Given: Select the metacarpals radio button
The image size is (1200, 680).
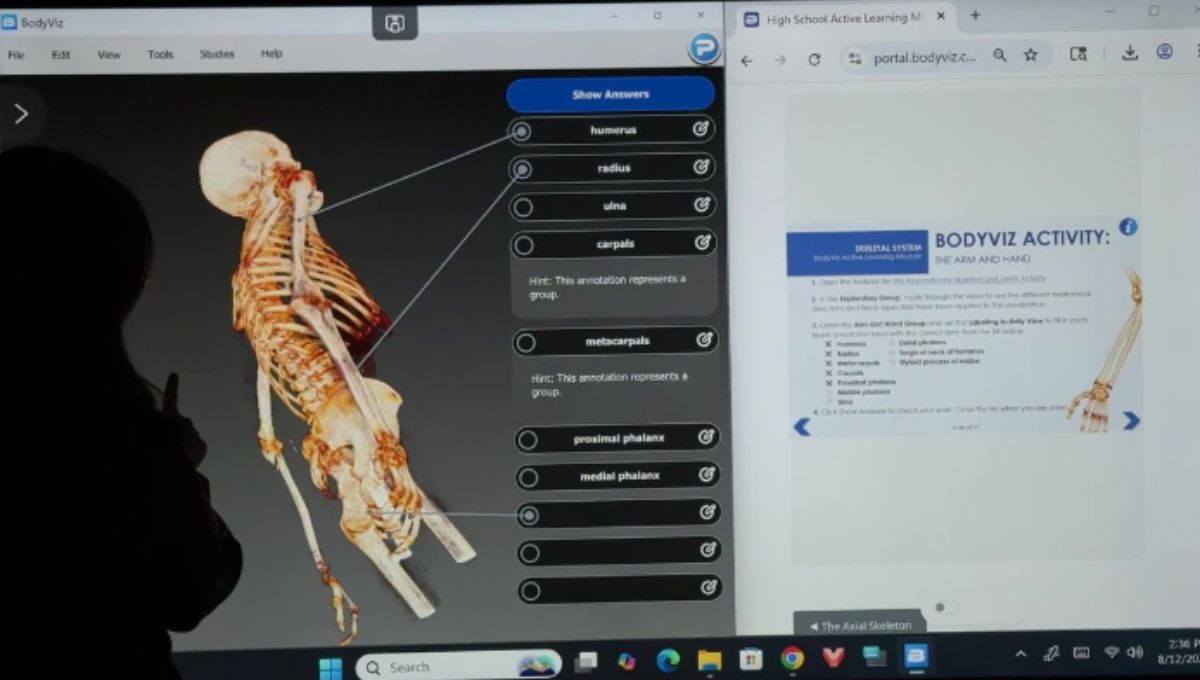Looking at the screenshot, I should (x=525, y=343).
